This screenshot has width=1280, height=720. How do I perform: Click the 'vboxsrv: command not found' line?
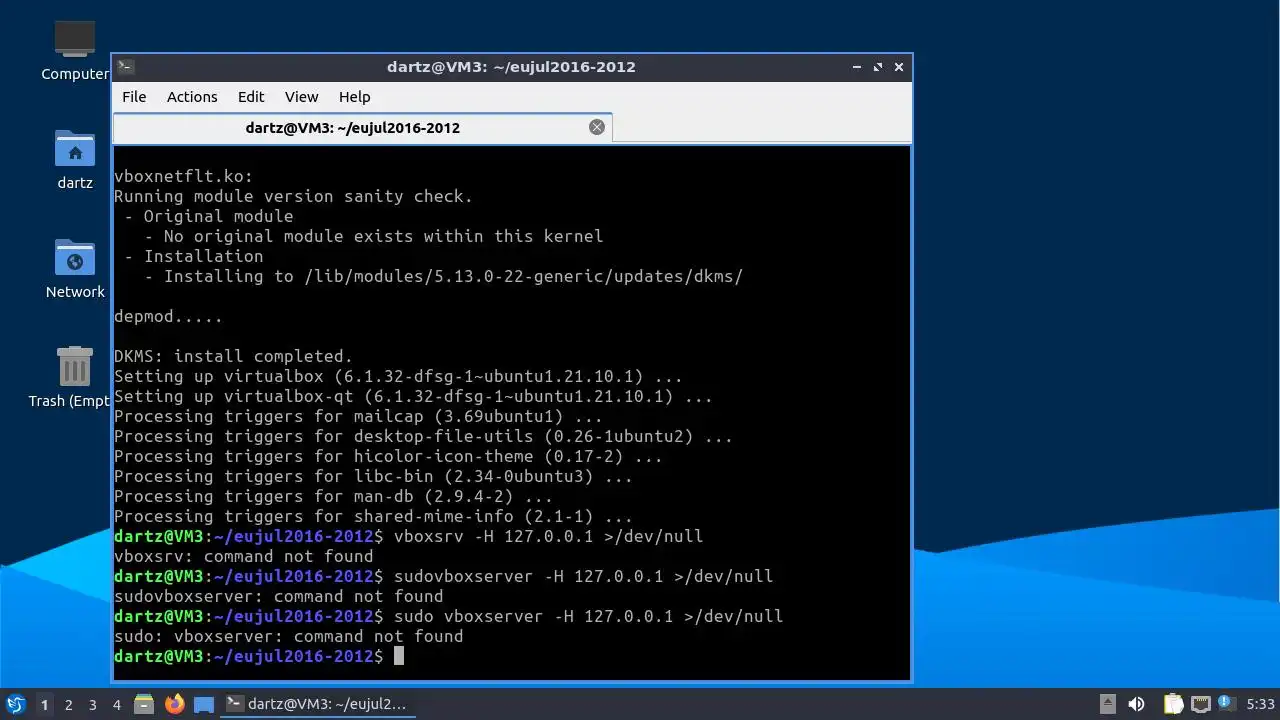pos(244,556)
